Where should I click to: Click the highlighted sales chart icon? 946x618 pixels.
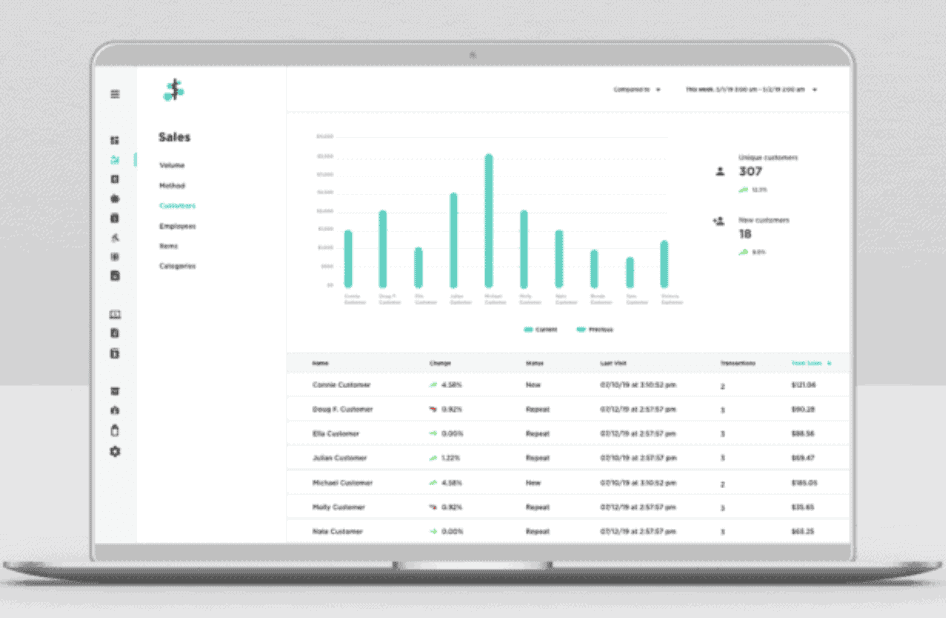(115, 158)
